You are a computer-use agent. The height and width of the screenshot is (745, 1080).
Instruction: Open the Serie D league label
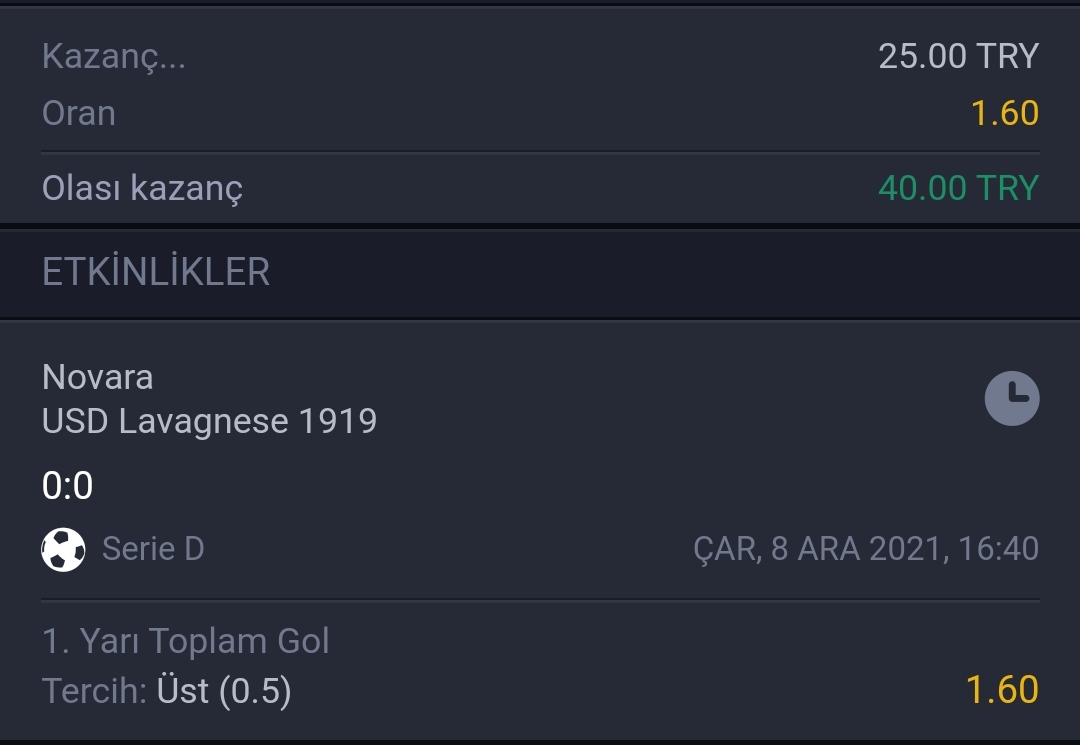[x=153, y=549]
